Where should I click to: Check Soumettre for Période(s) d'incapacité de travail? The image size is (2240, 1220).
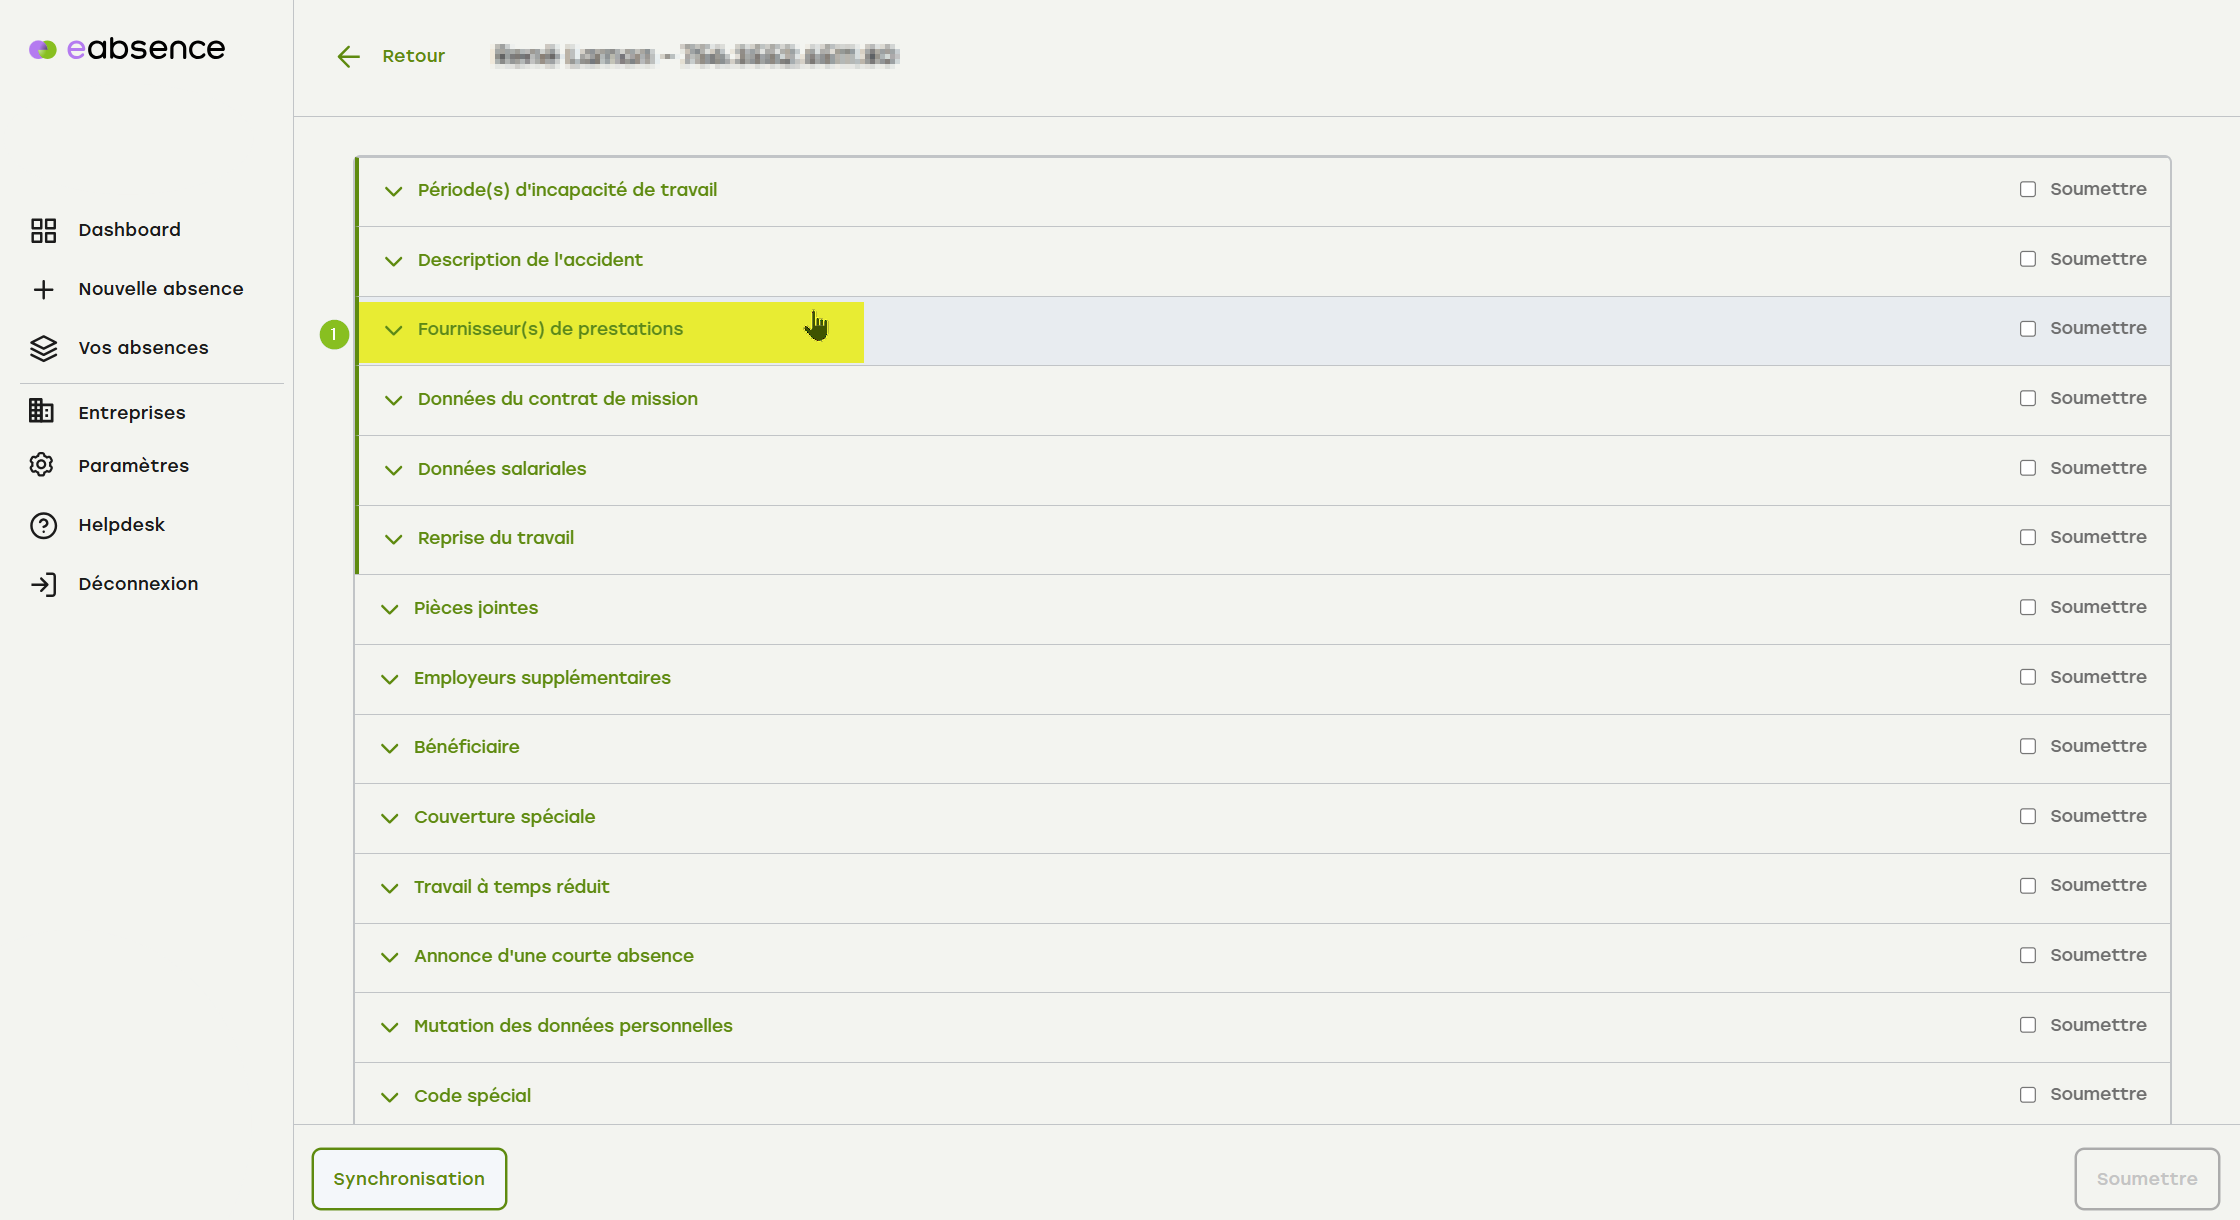point(2028,189)
